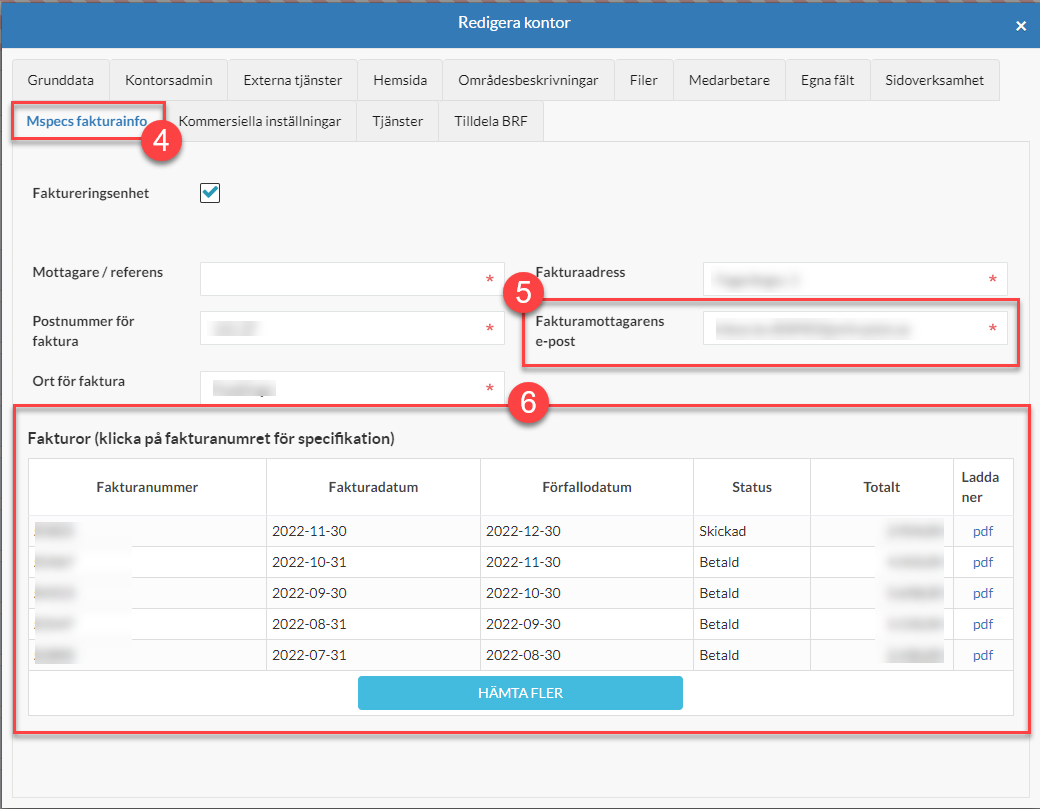Viewport: 1040px width, 809px height.
Task: Click the Ladda ner column header
Action: click(983, 487)
